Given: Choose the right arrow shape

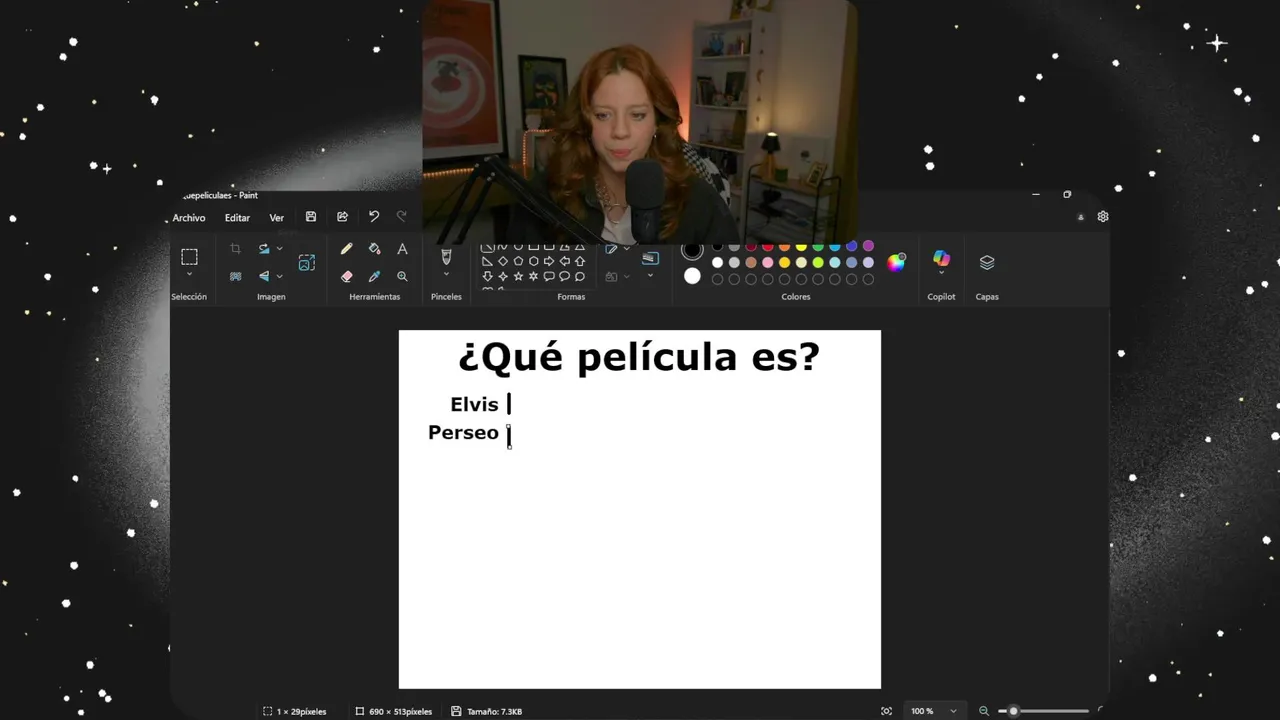Looking at the screenshot, I should [x=549, y=261].
